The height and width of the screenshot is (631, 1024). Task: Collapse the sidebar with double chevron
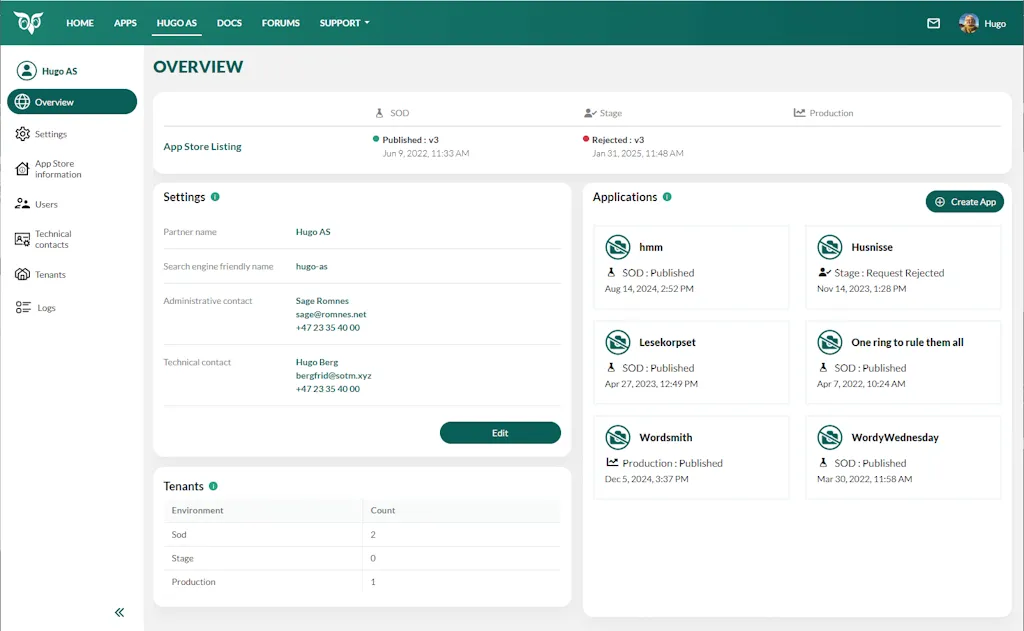click(119, 612)
